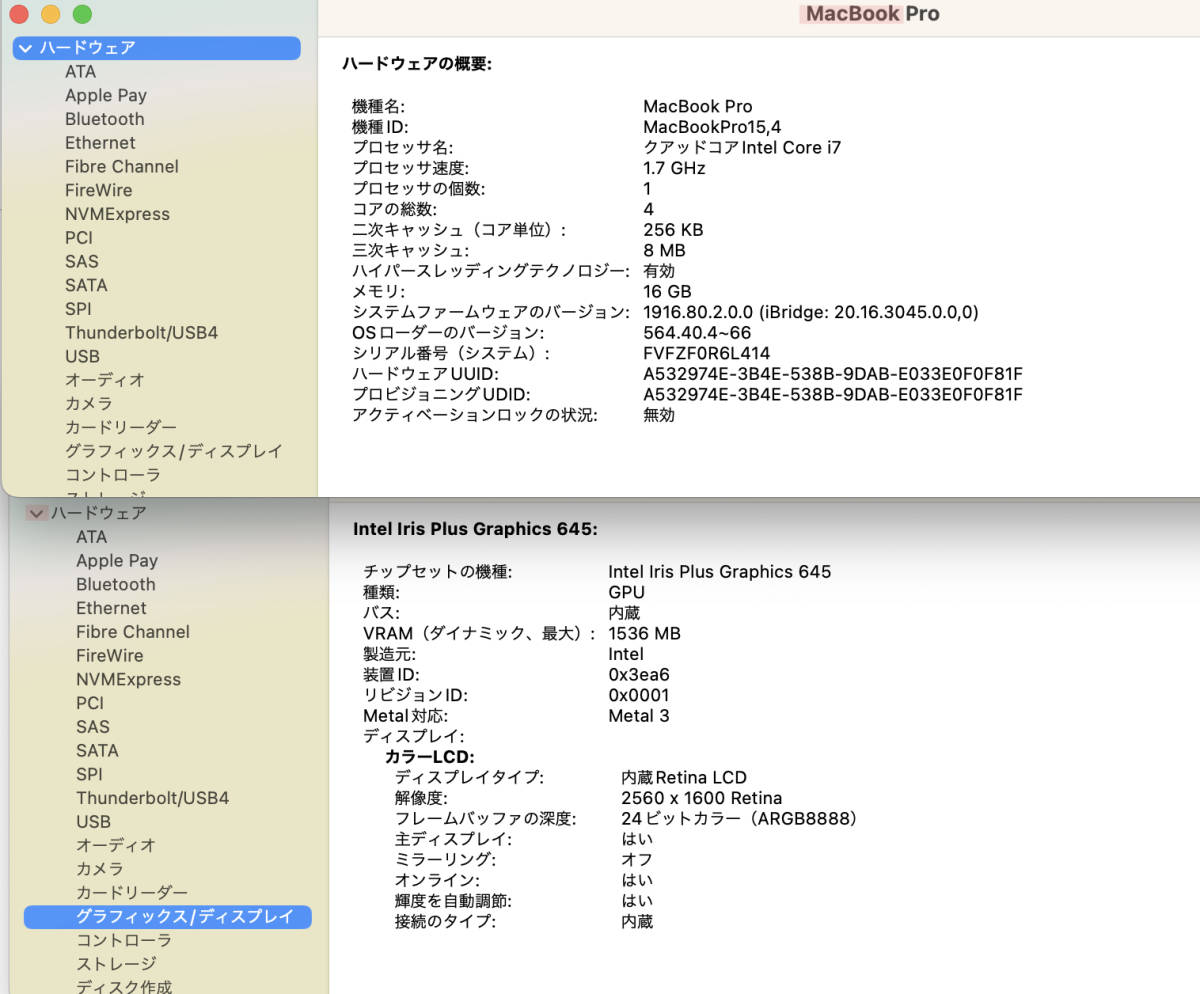Collapse ハードウェア chevron in lower window

(x=36, y=513)
